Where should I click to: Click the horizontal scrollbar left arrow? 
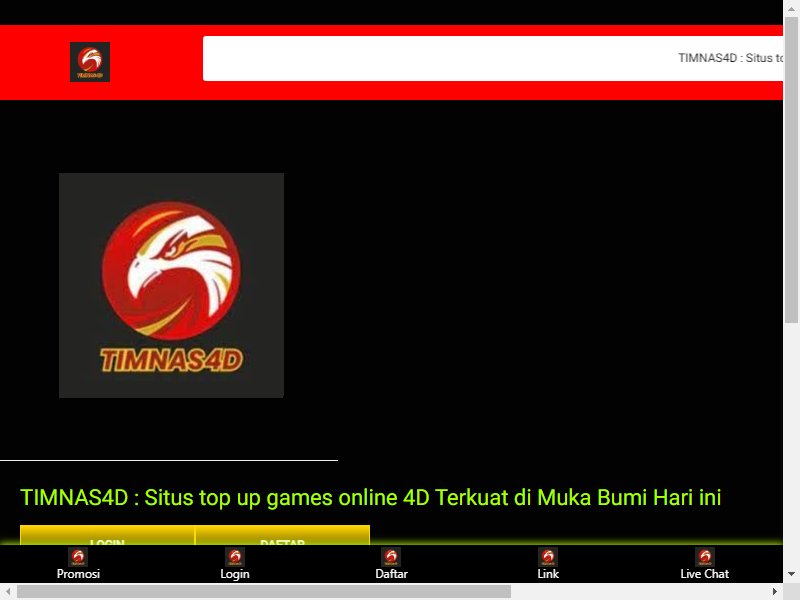8,591
